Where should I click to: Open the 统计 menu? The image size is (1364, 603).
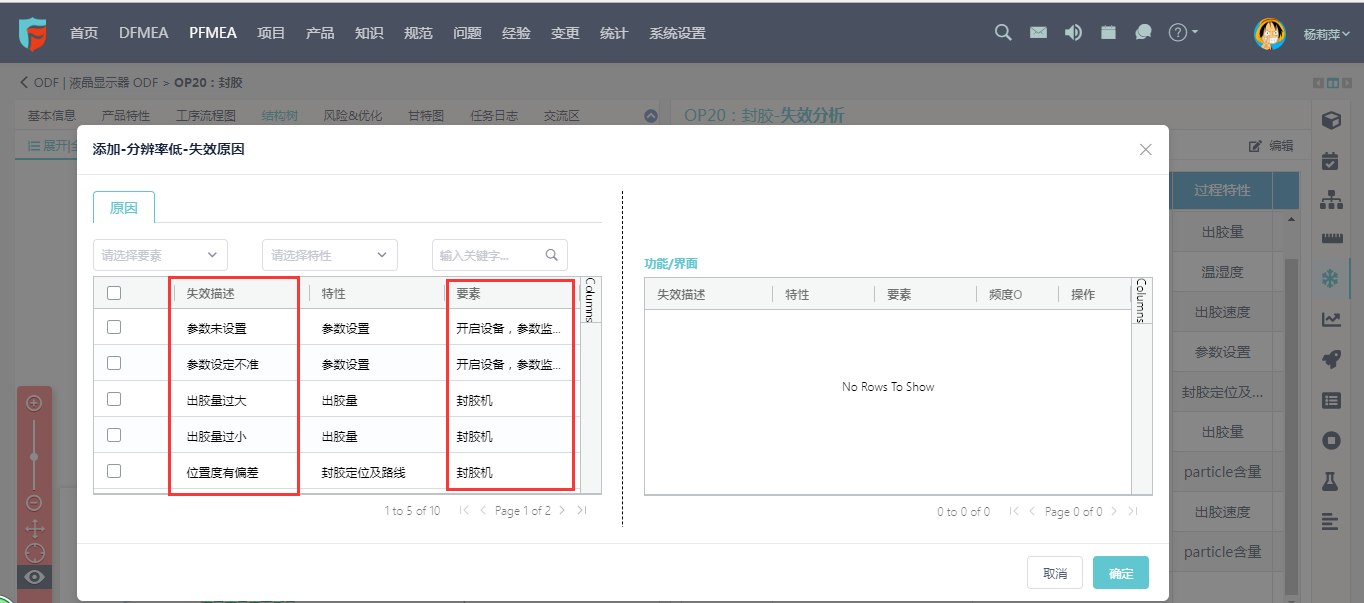(614, 33)
